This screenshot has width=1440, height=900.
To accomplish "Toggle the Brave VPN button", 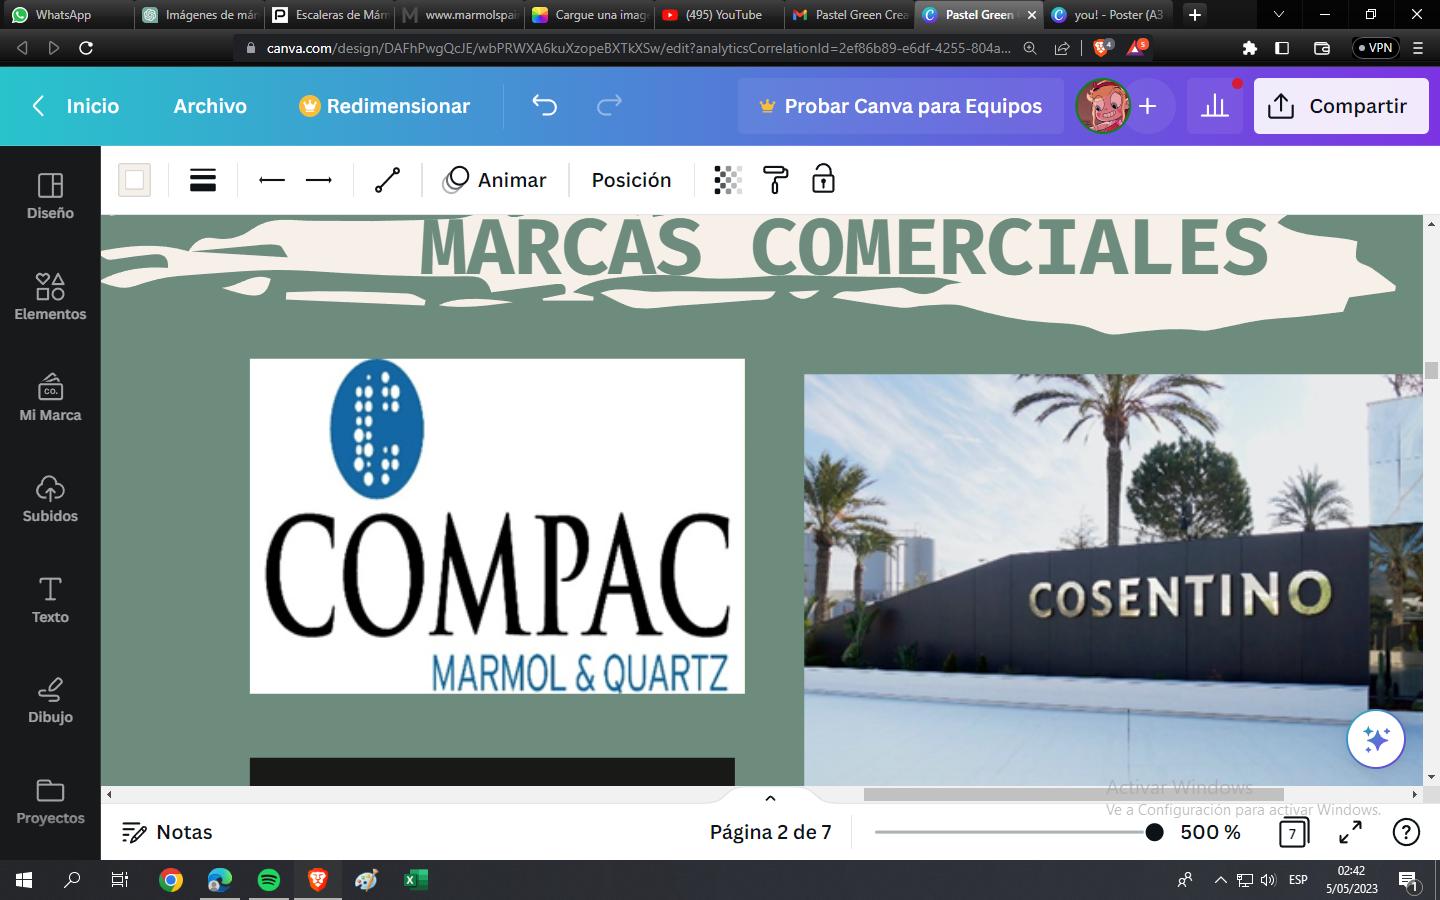I will coord(1375,48).
